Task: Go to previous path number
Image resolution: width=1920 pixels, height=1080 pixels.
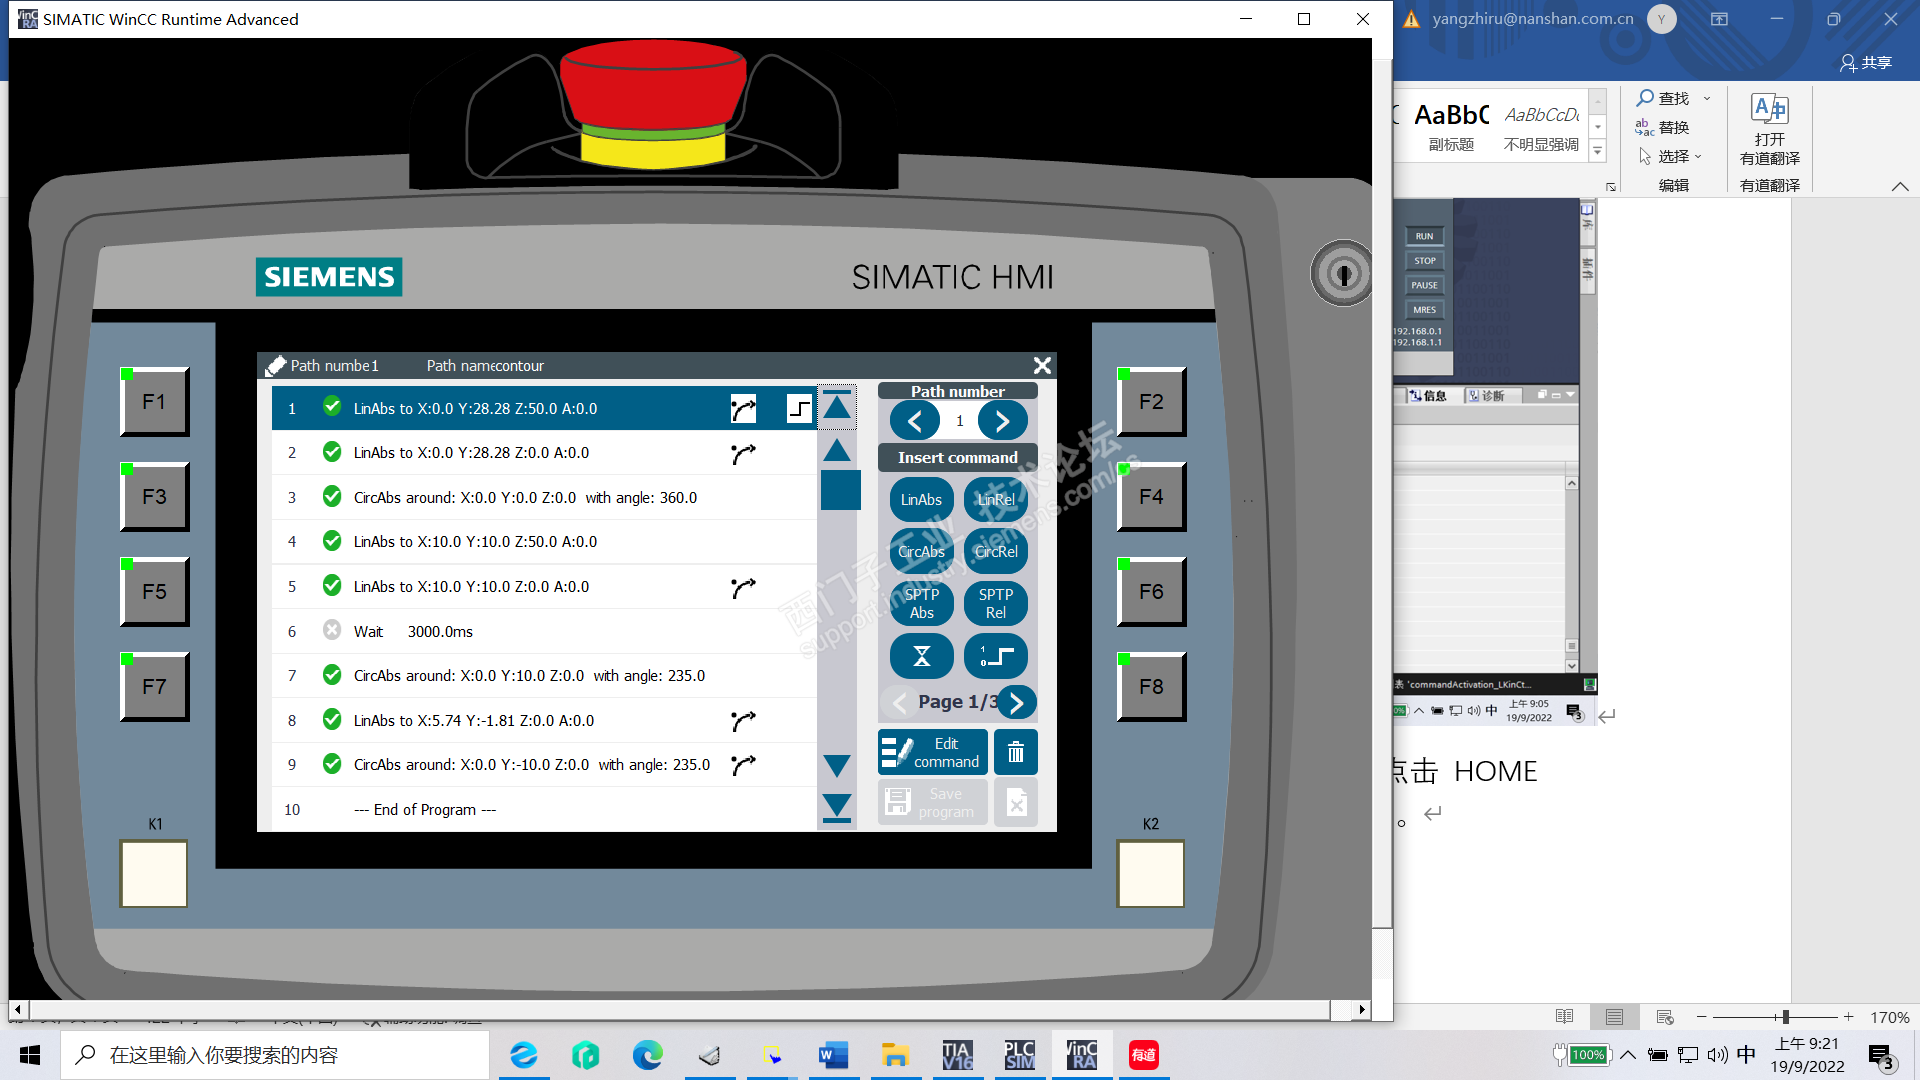Action: tap(915, 421)
